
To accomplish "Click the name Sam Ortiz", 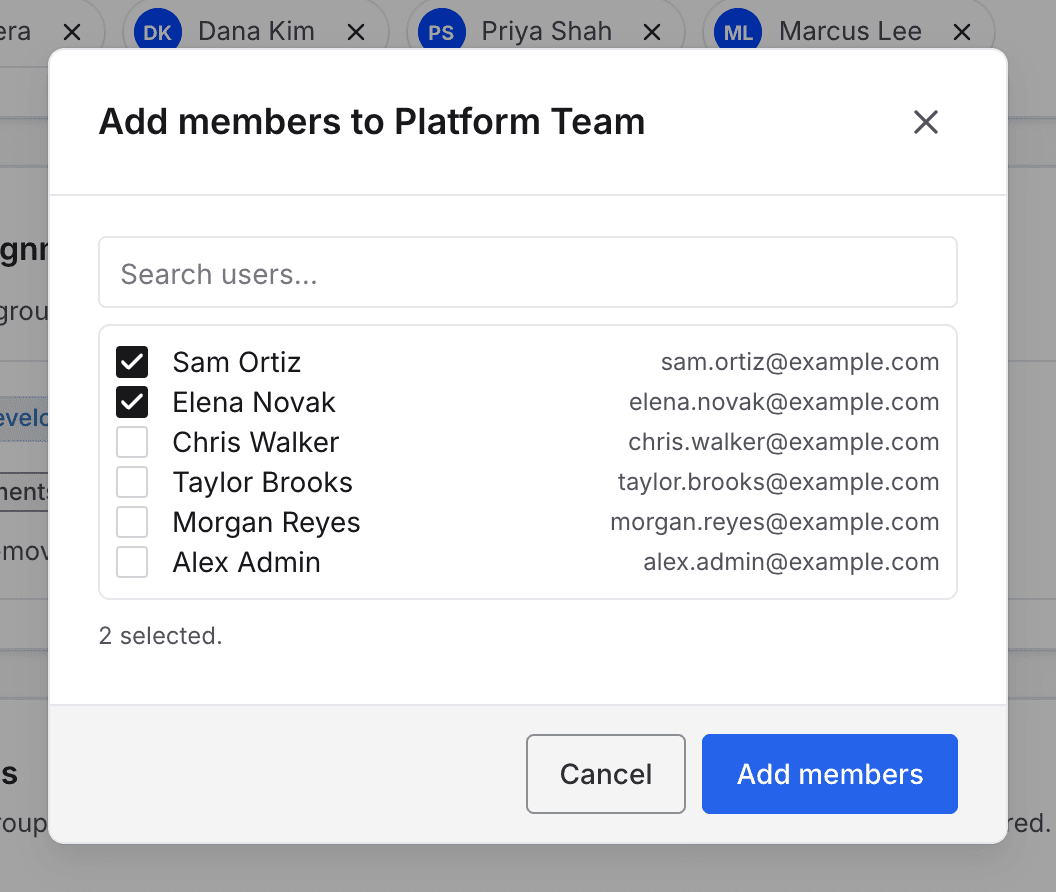I will tap(236, 362).
